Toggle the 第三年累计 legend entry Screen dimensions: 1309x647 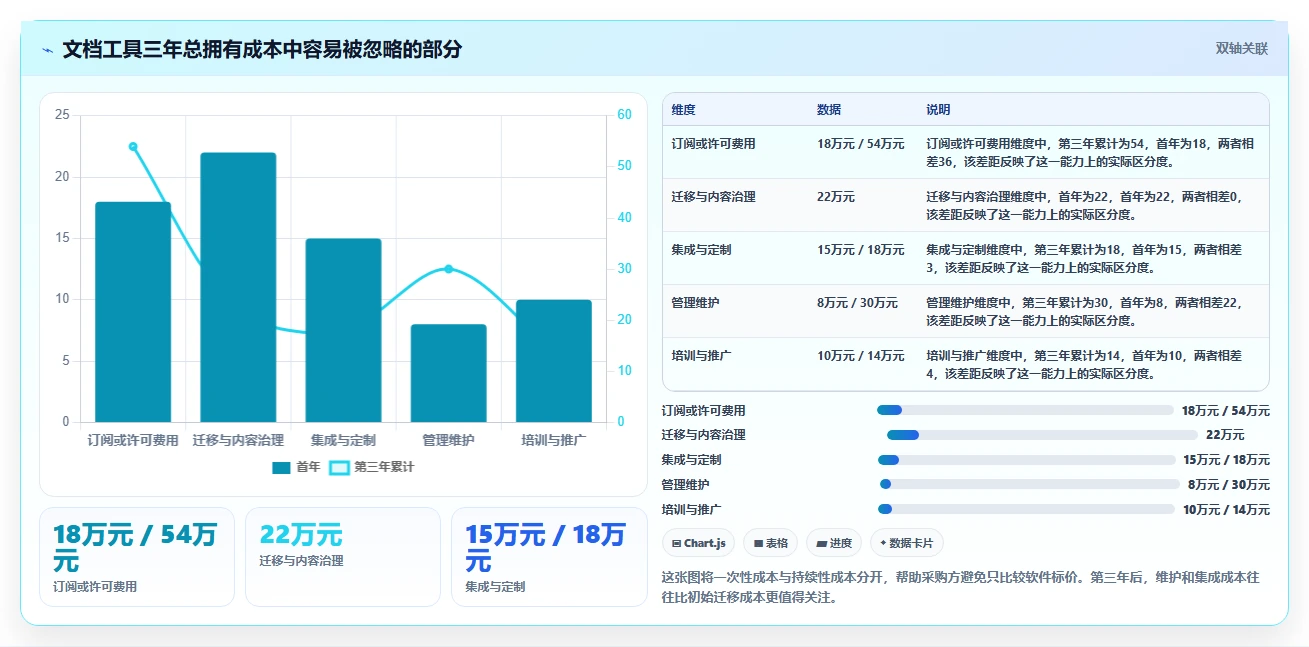(372, 467)
